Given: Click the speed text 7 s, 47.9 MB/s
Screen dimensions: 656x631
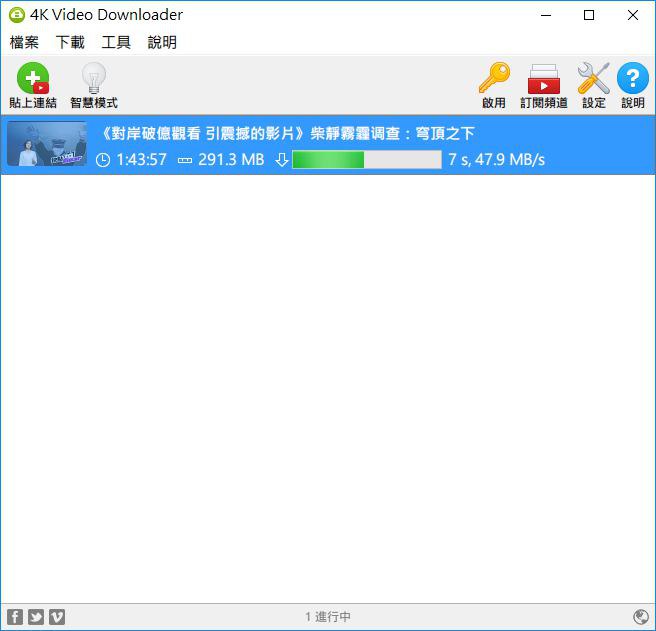Looking at the screenshot, I should pos(497,160).
